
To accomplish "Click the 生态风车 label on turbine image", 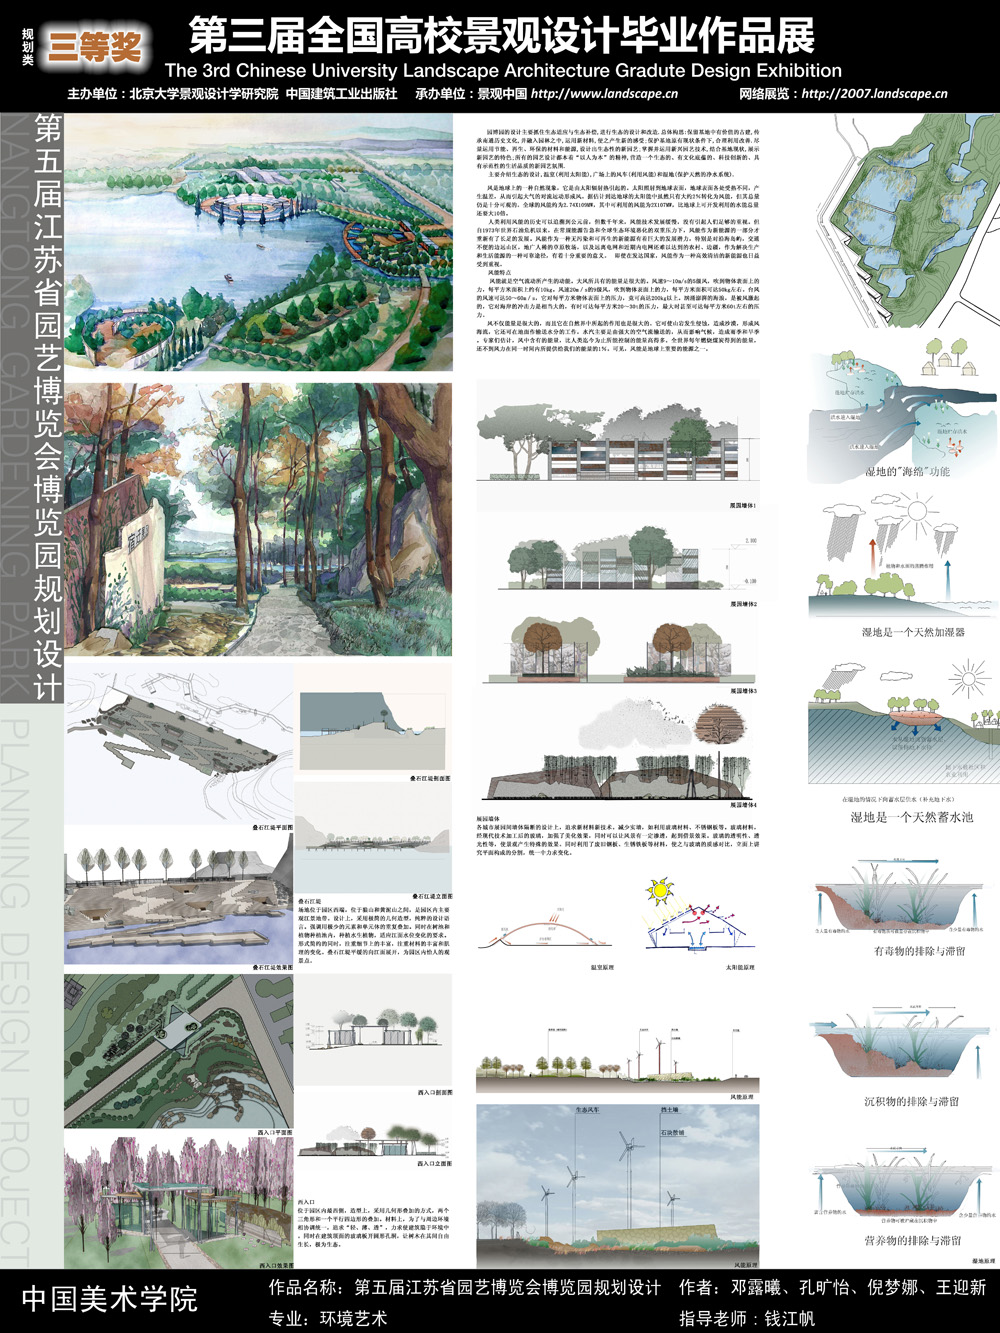I will (x=587, y=1111).
